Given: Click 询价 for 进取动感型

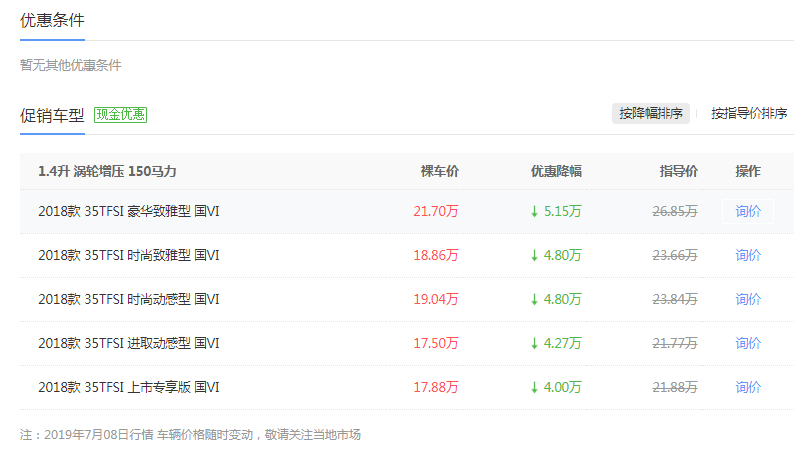Looking at the screenshot, I should pyautogui.click(x=748, y=343).
